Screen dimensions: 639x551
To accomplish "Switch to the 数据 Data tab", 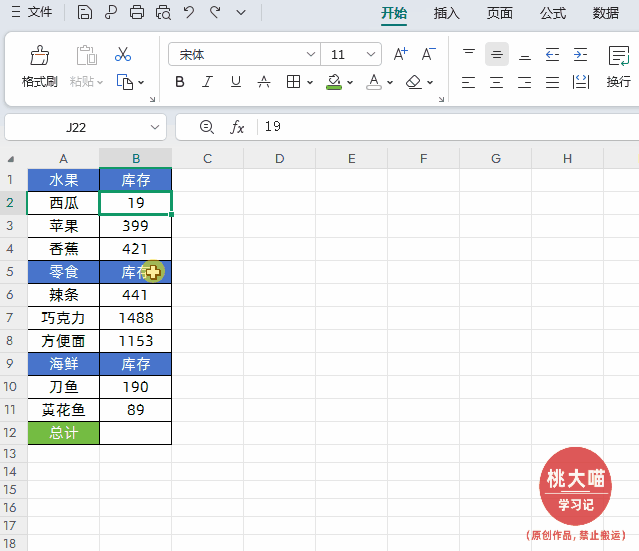I will (606, 13).
